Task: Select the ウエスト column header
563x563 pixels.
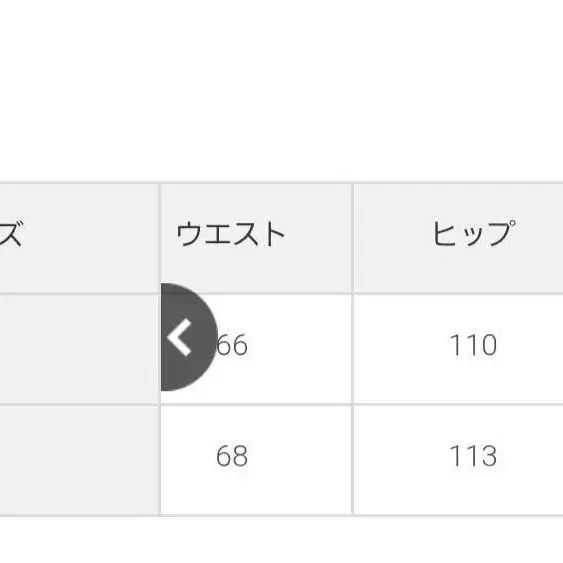Action: click(x=256, y=238)
